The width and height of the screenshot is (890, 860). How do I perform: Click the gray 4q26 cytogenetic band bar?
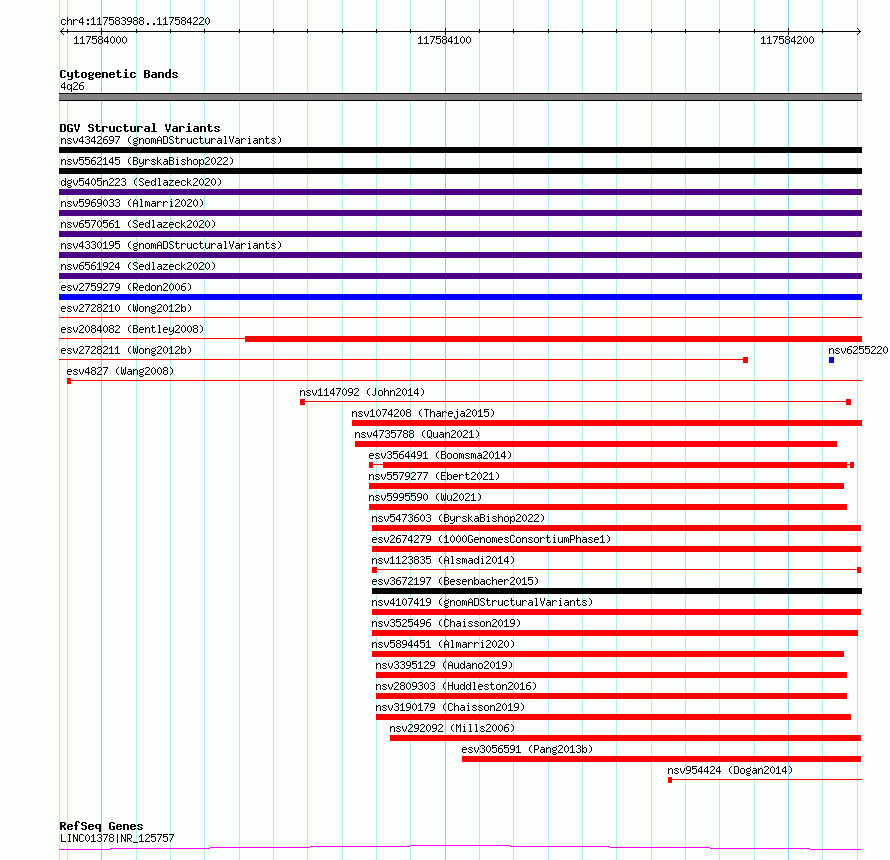pyautogui.click(x=460, y=97)
